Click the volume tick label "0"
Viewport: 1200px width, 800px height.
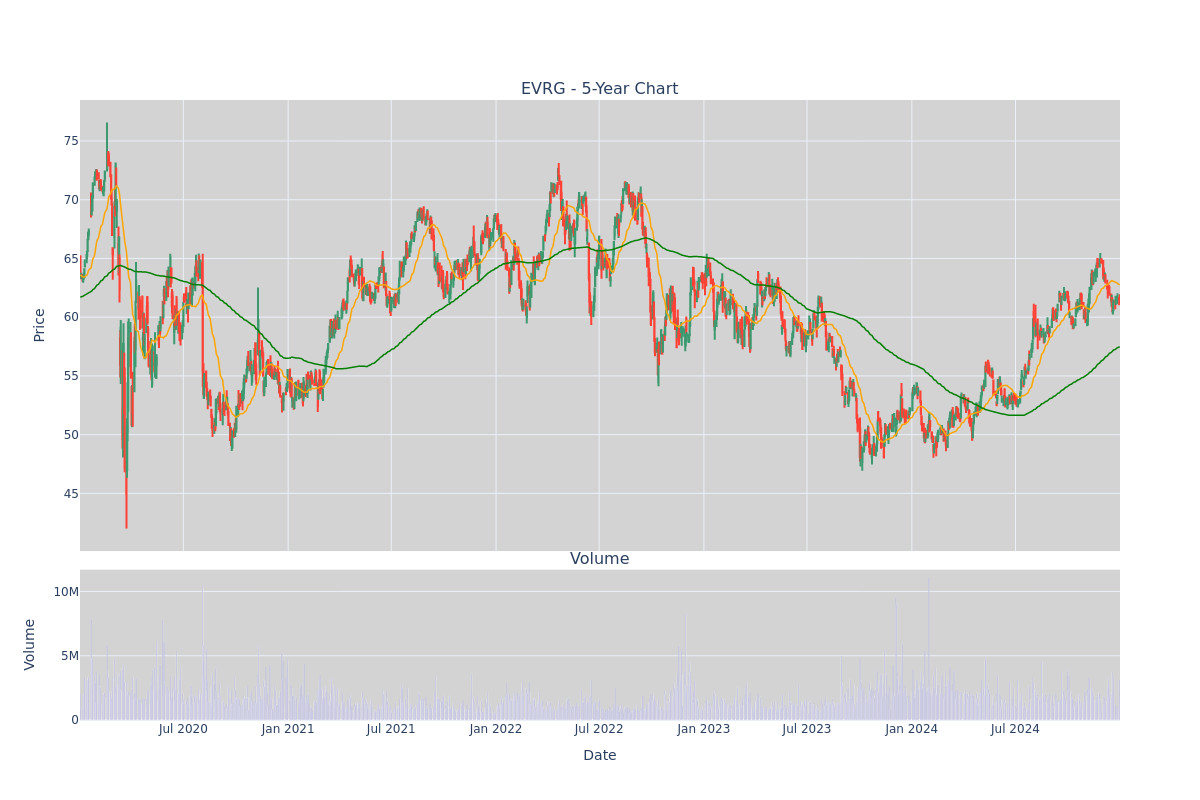75,720
